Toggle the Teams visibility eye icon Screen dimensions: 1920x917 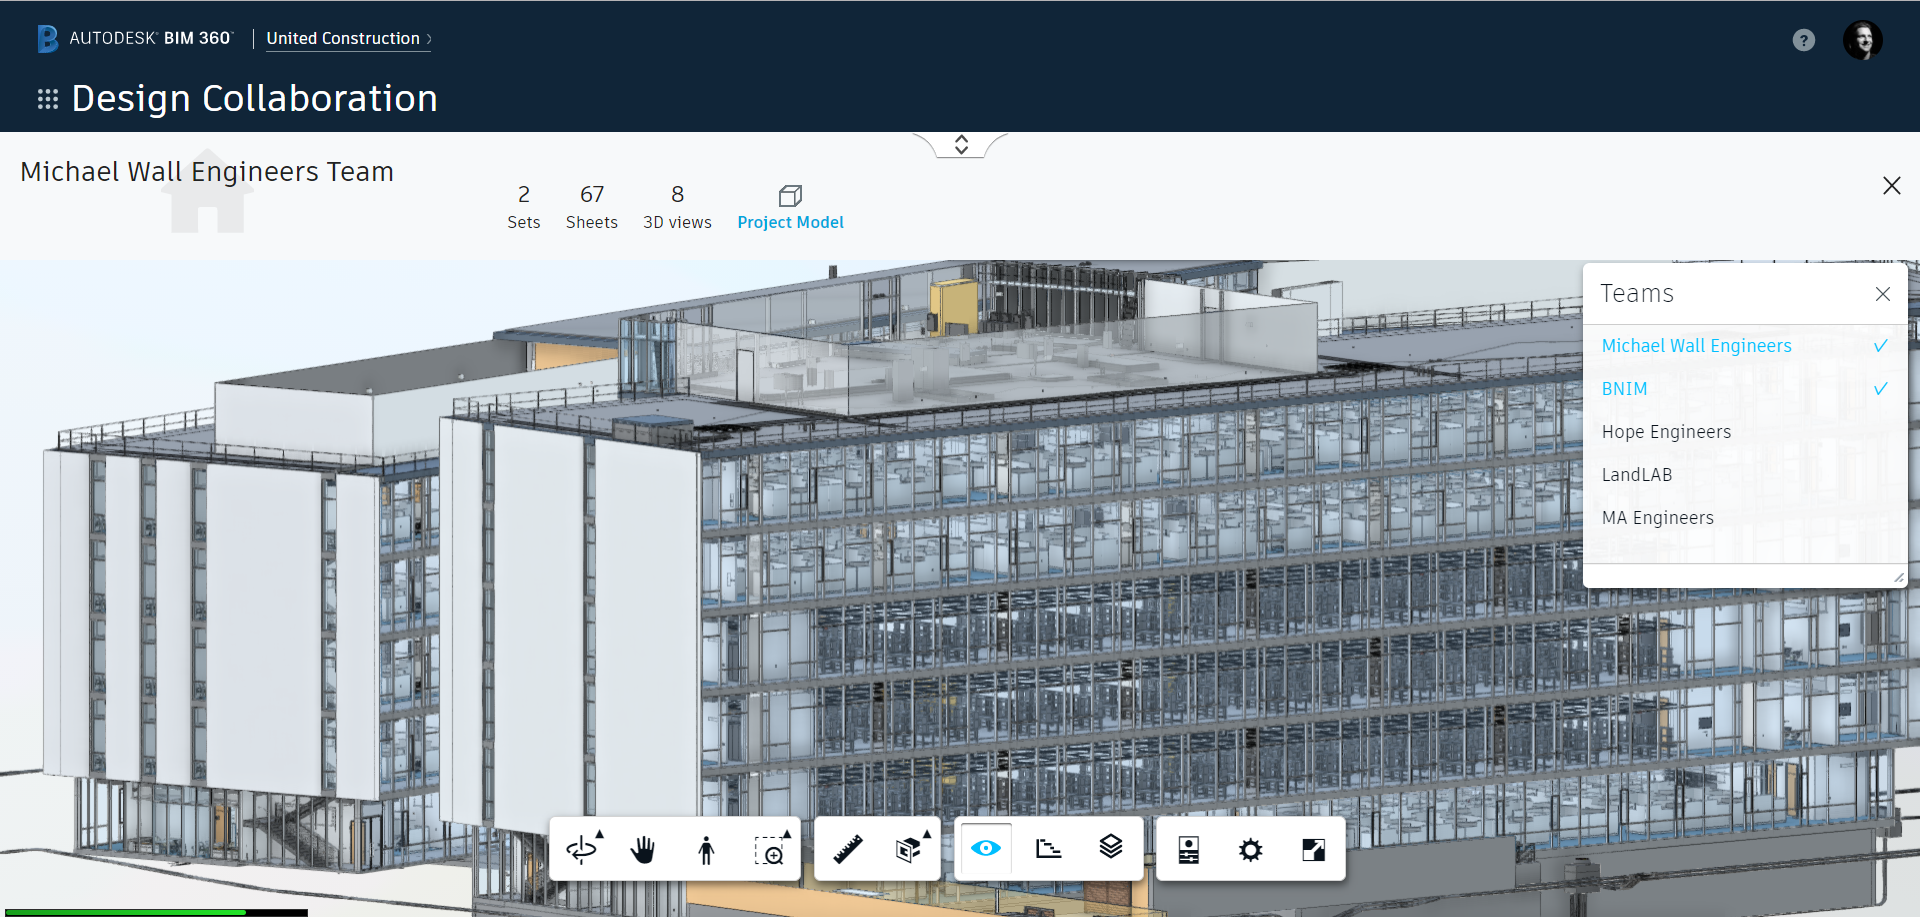[985, 848]
